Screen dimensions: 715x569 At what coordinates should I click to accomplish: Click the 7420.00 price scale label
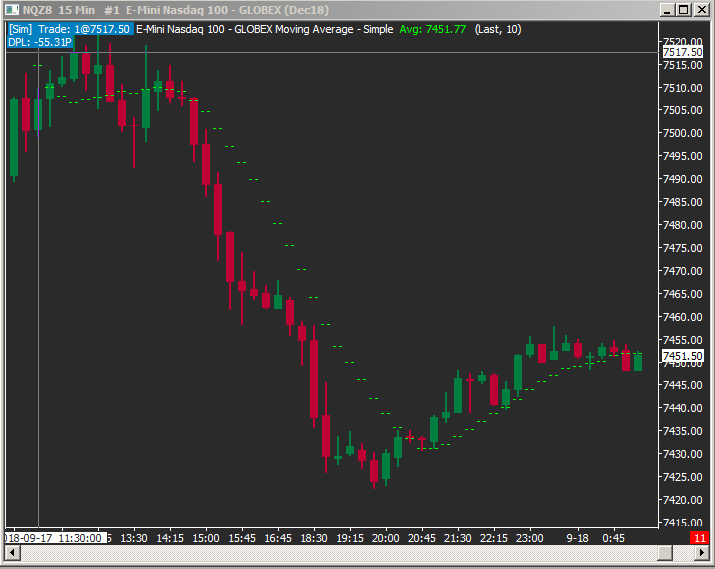682,500
